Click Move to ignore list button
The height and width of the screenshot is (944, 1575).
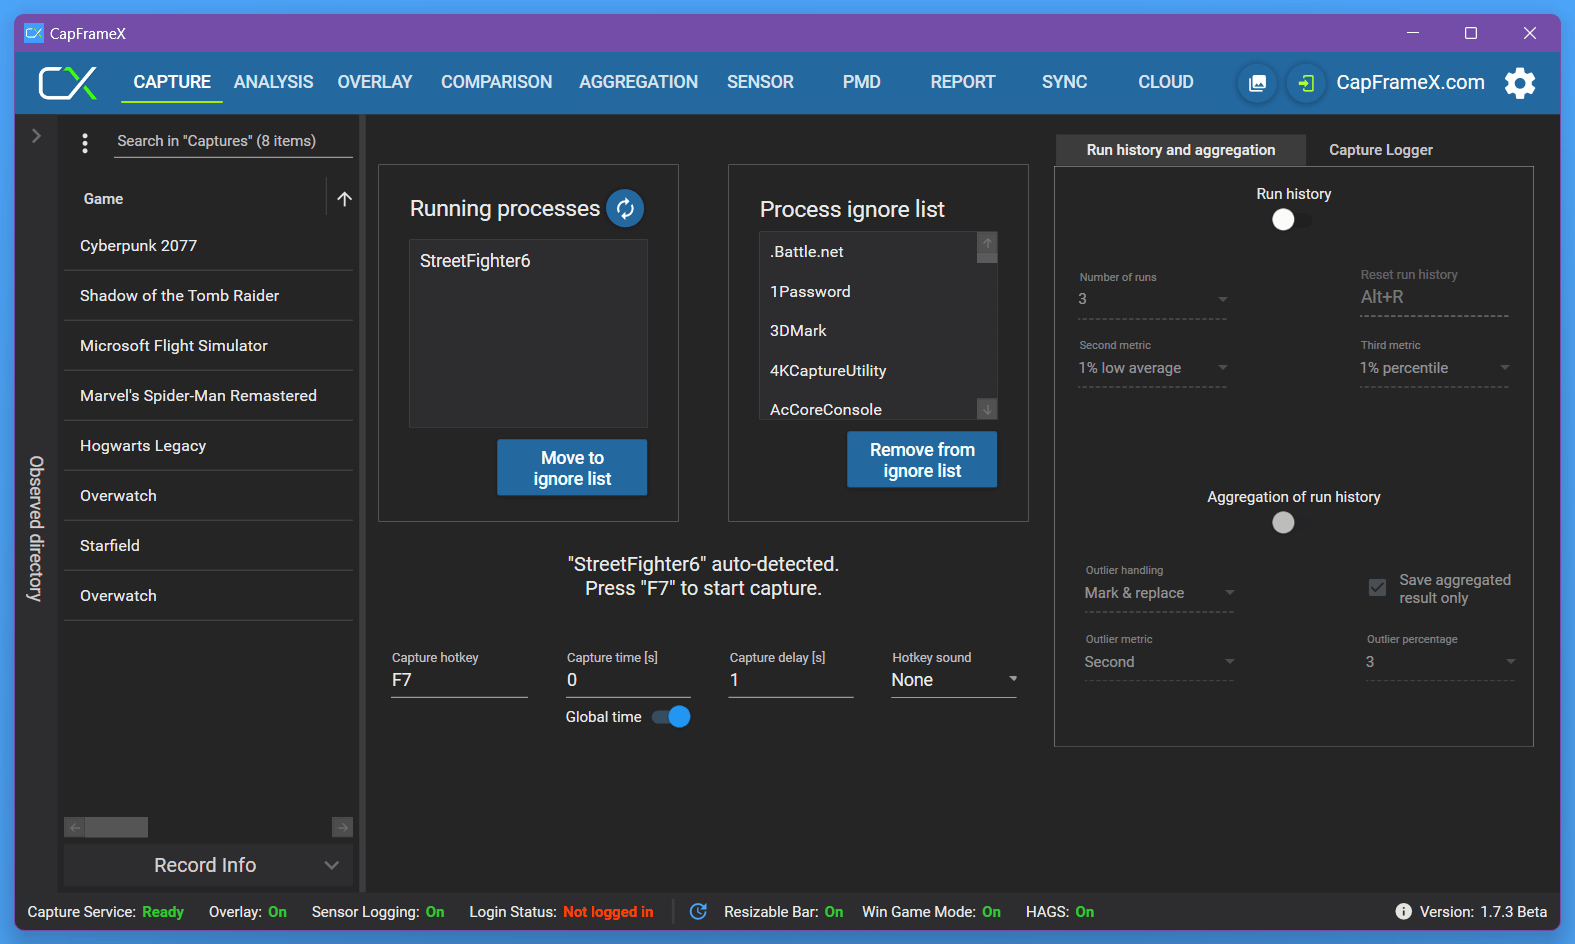572,468
